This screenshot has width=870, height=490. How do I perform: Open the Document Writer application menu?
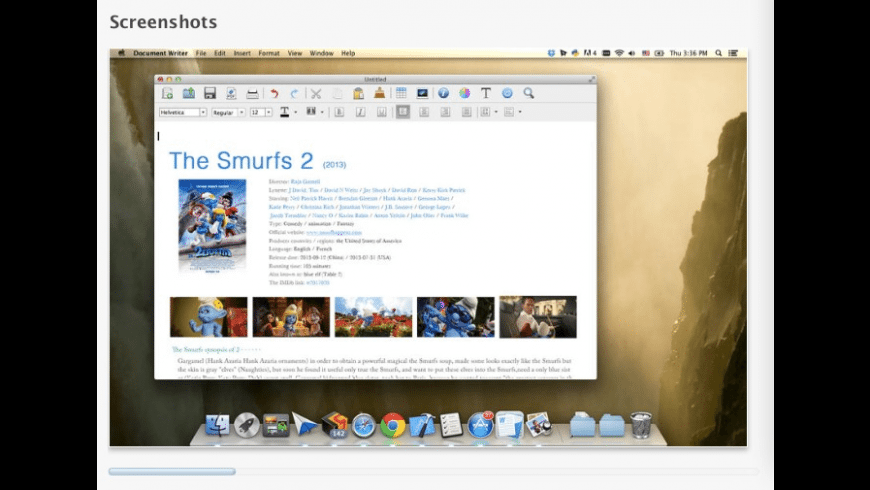pyautogui.click(x=160, y=53)
